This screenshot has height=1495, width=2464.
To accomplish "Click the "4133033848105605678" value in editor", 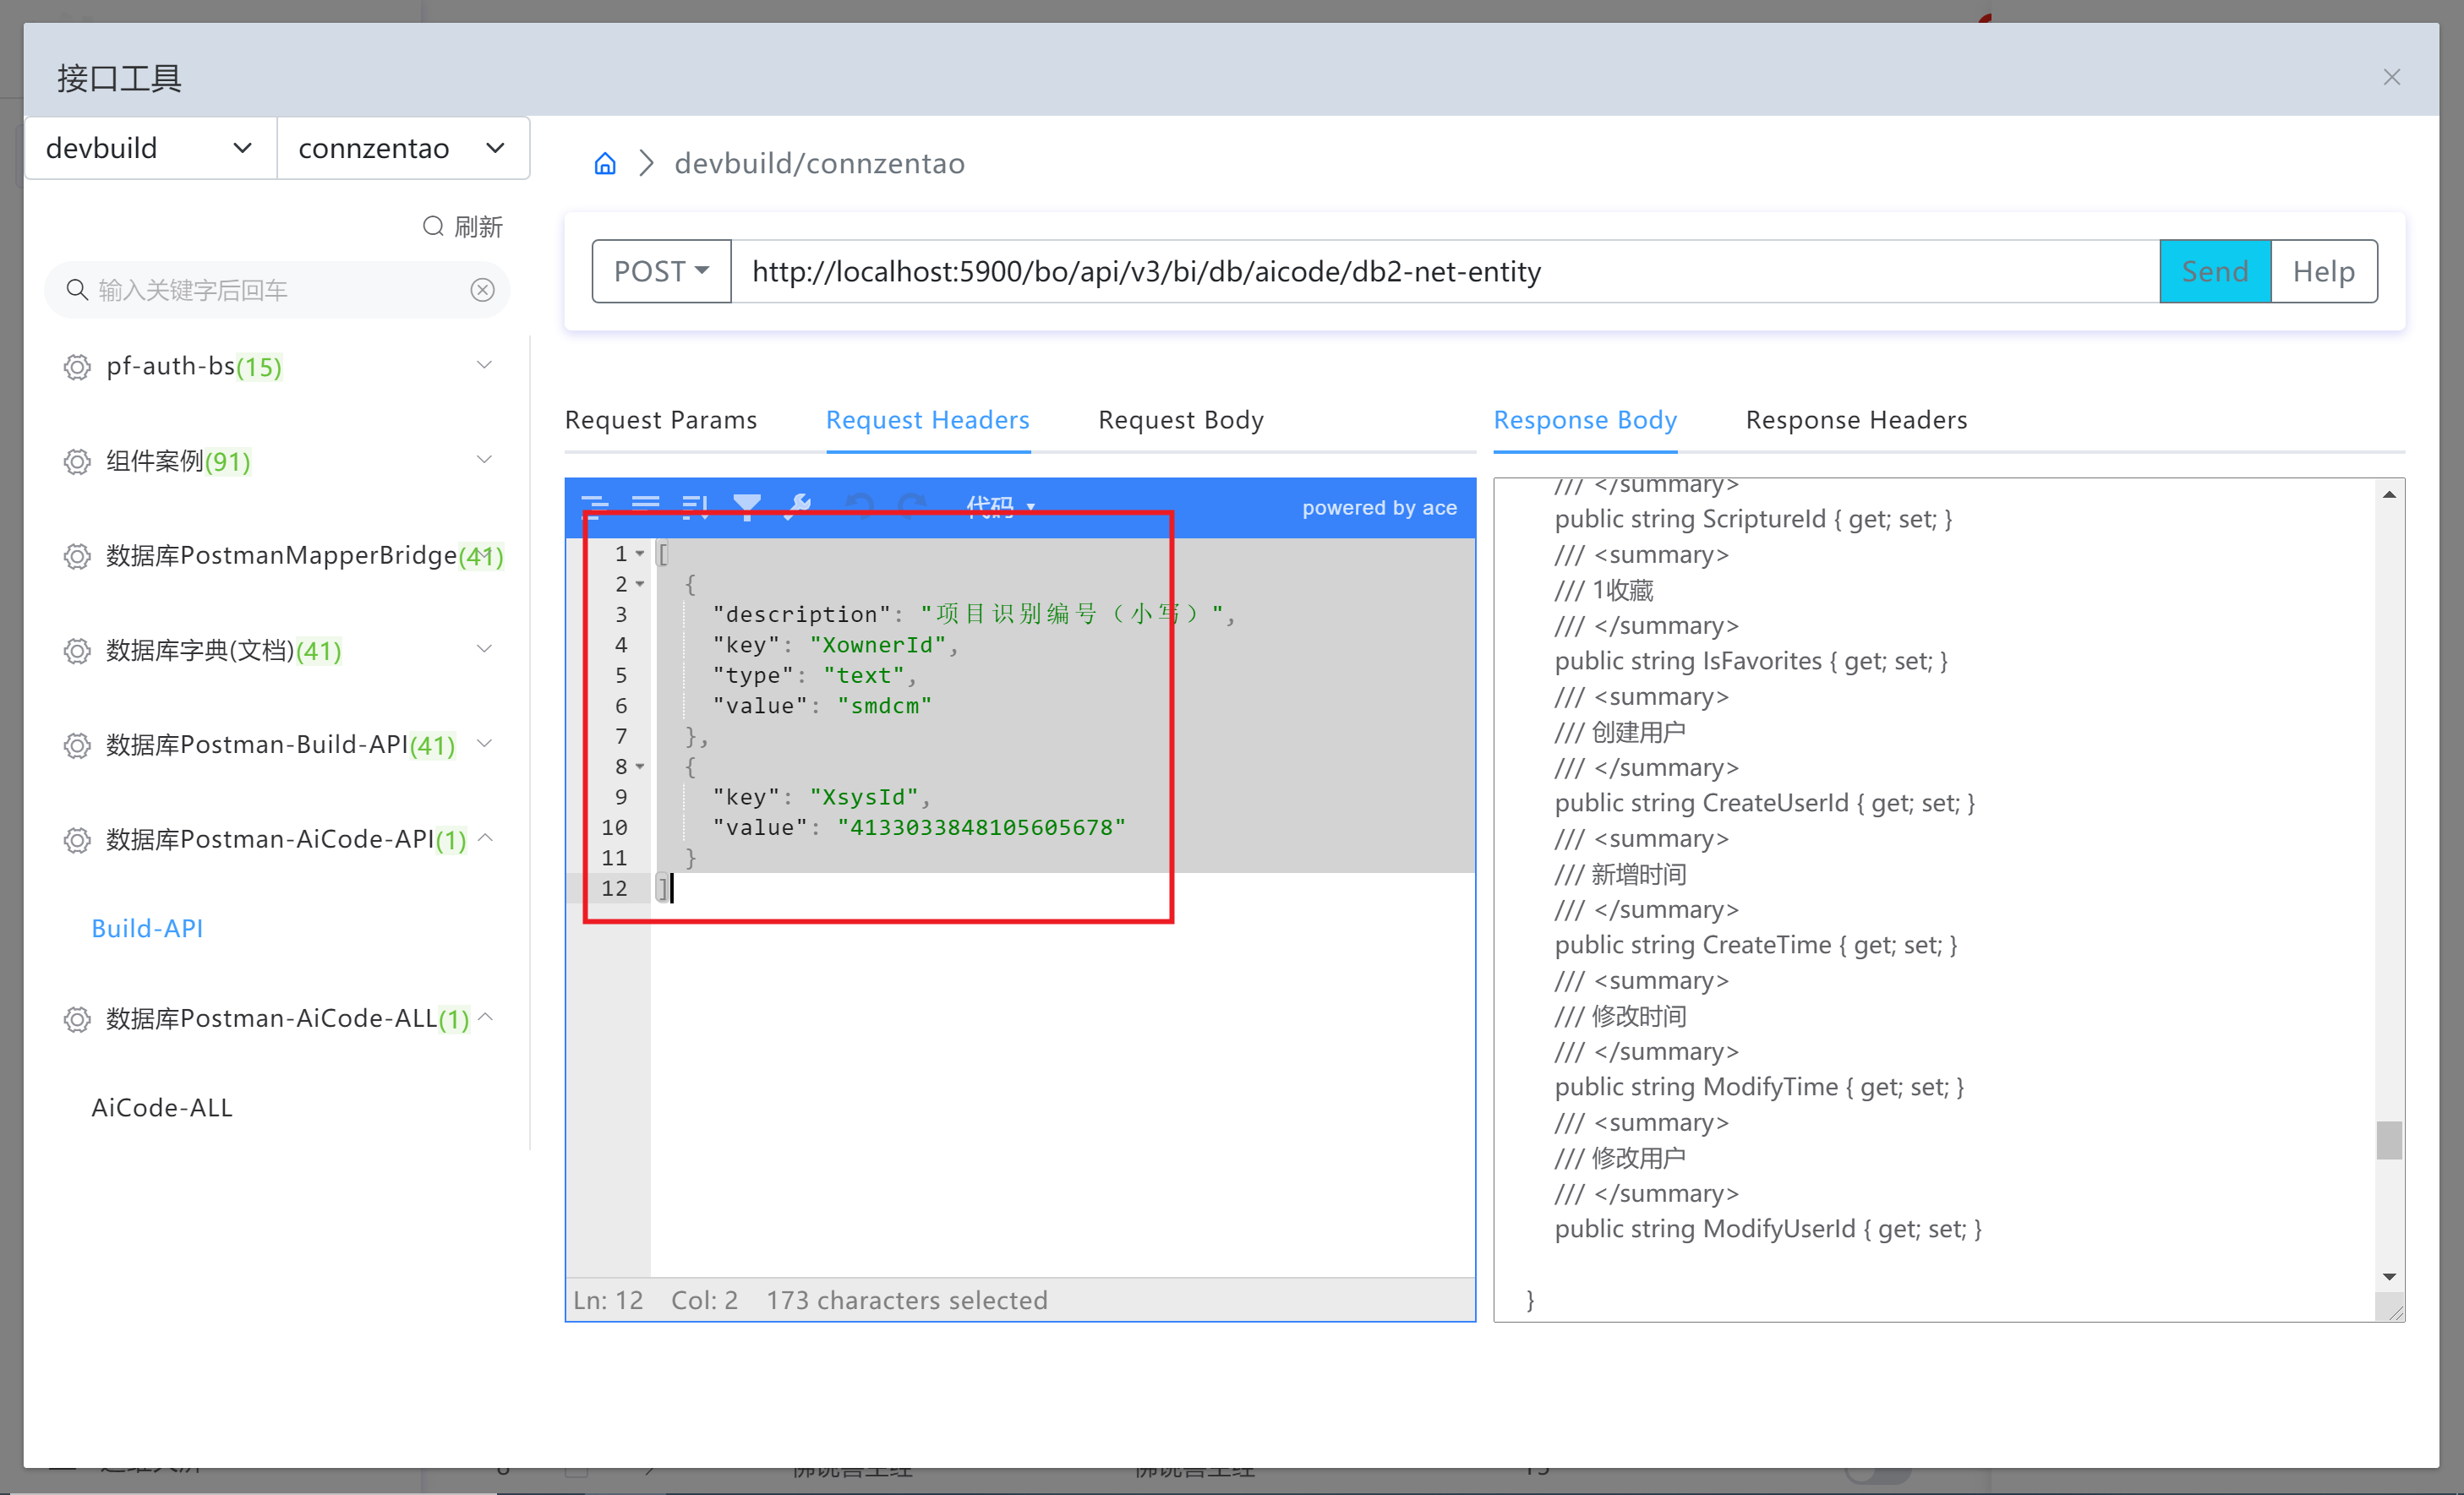I will pos(982,827).
